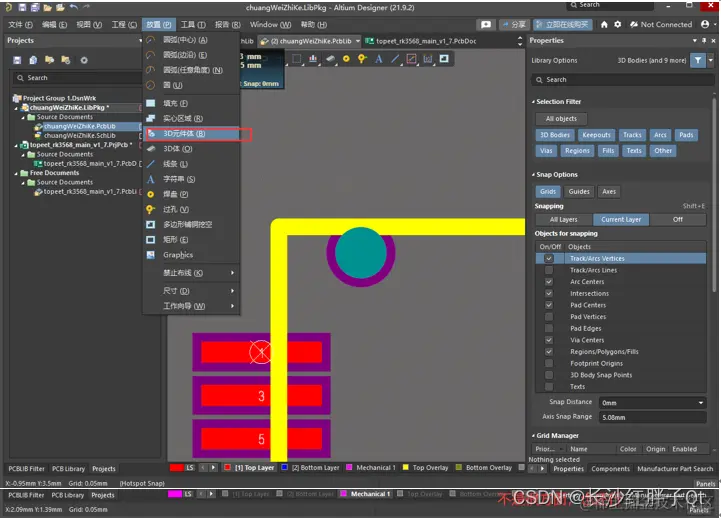Click the Home icon in top bar
The image size is (721, 518).
(x=604, y=24)
